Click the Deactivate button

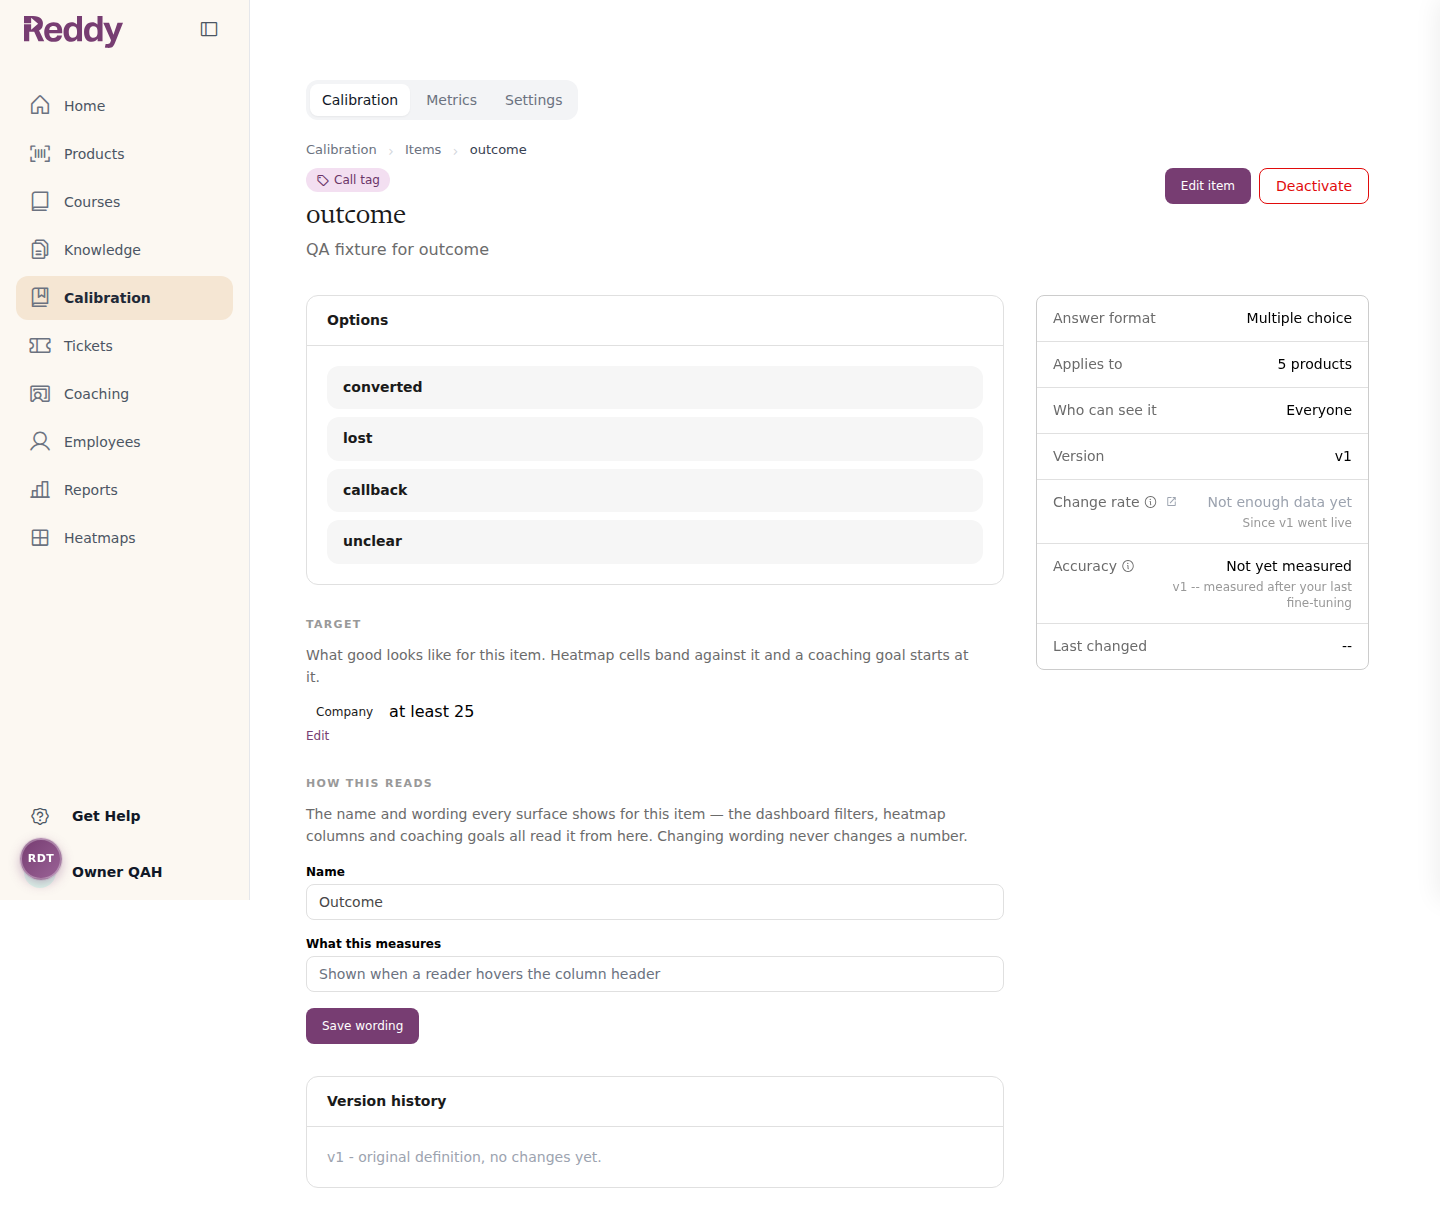[x=1313, y=186]
